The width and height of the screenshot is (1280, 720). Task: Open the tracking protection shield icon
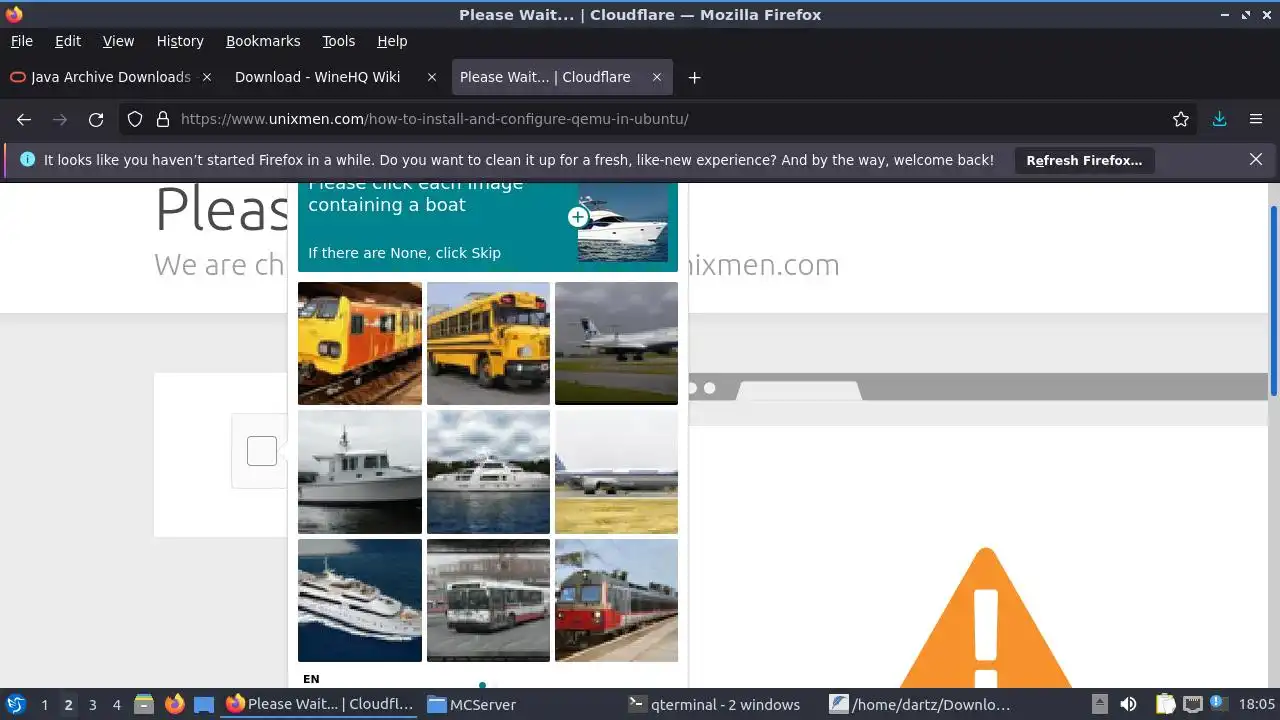click(135, 119)
